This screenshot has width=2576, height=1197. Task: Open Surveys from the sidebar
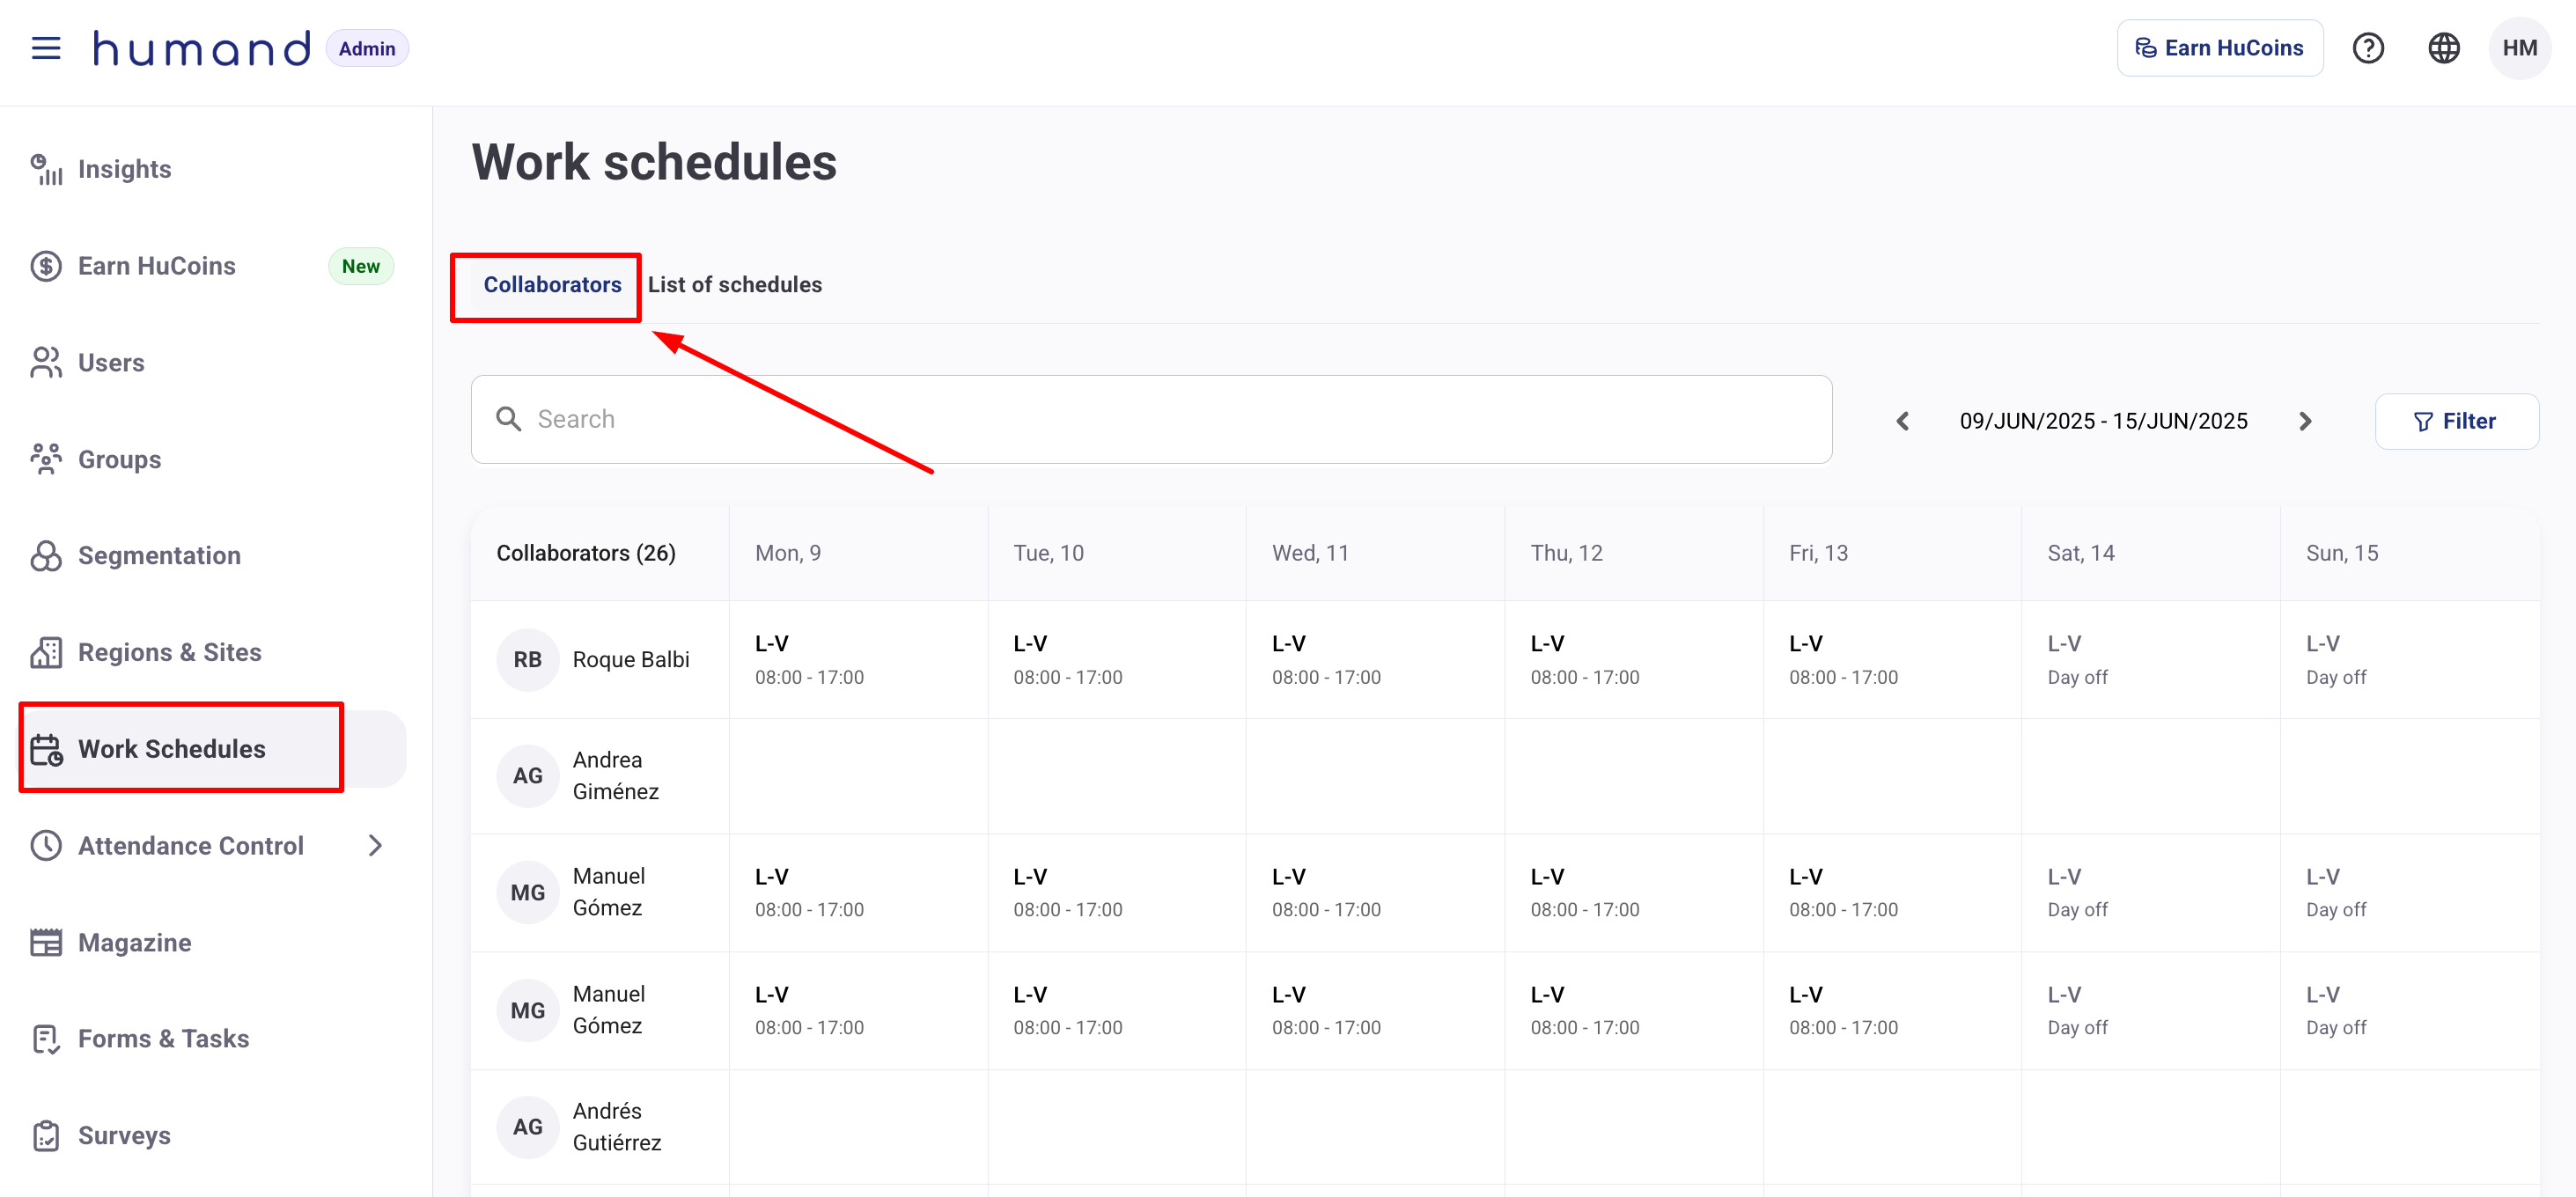coord(124,1136)
